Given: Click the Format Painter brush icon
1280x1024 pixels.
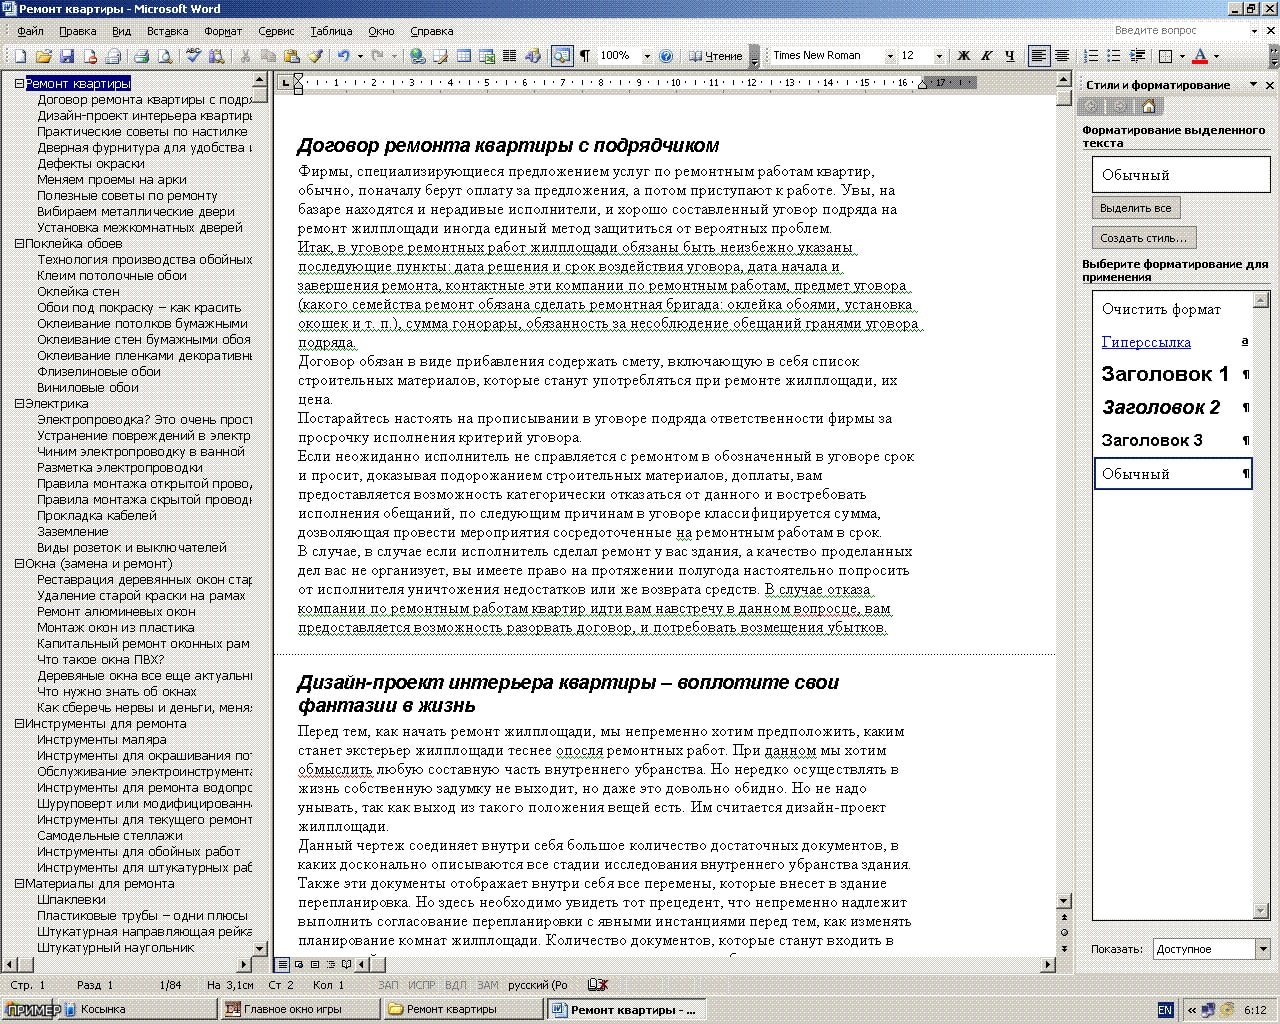Looking at the screenshot, I should (315, 56).
